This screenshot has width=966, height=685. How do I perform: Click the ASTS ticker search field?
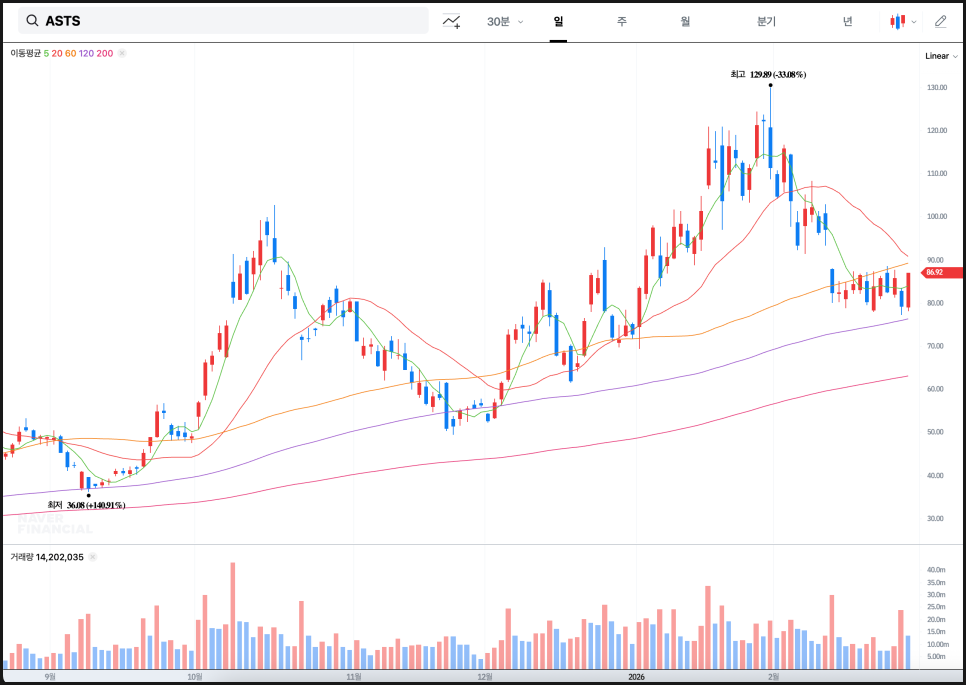(x=230, y=21)
